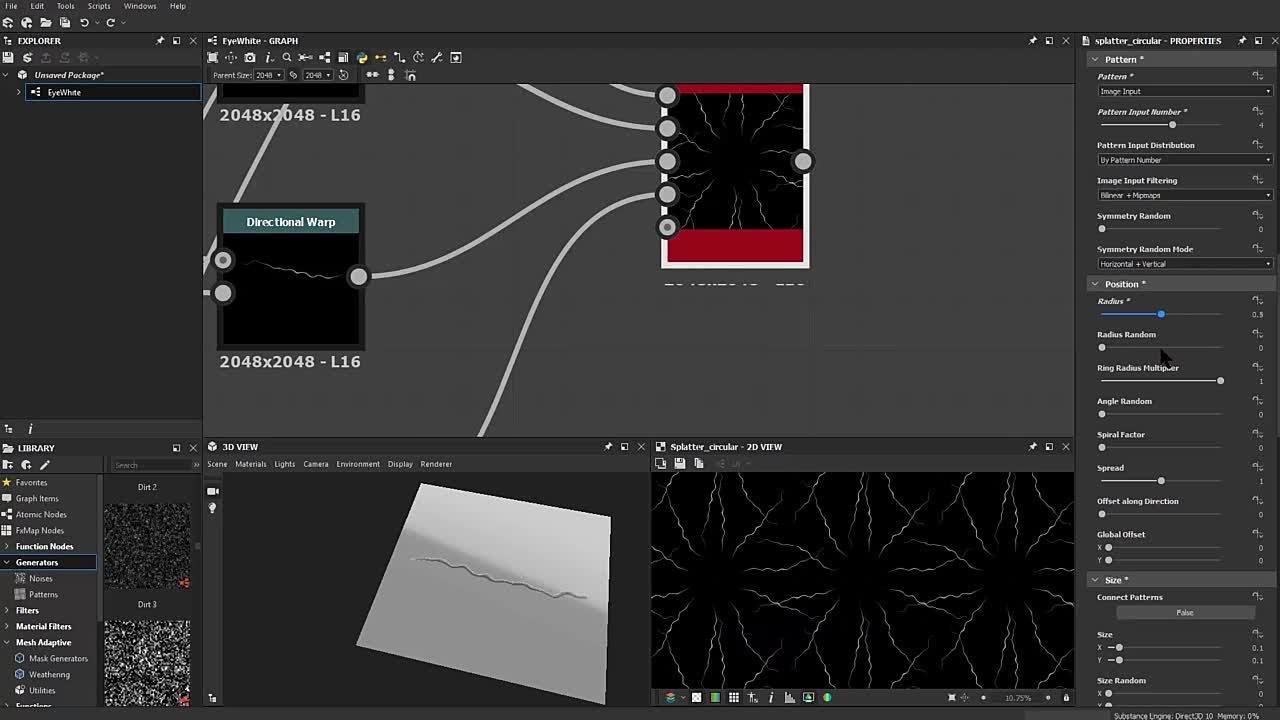Click the camera snapshot icon in graph toolbar
Screen dimensions: 1280x720
pos(250,58)
